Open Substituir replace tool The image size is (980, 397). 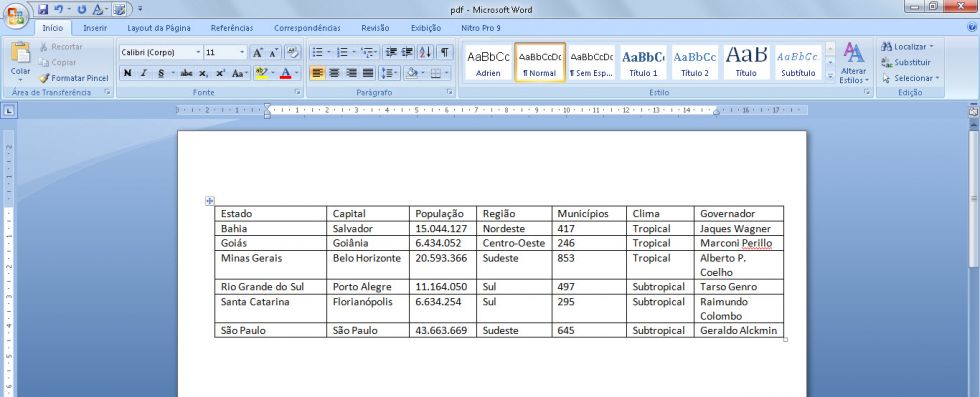click(906, 63)
